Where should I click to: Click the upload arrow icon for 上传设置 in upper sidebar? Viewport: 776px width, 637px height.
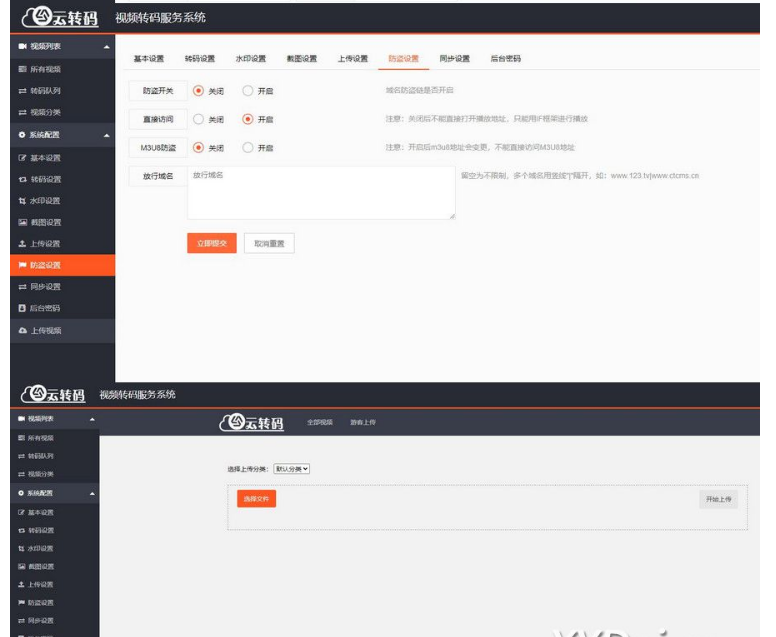22,244
